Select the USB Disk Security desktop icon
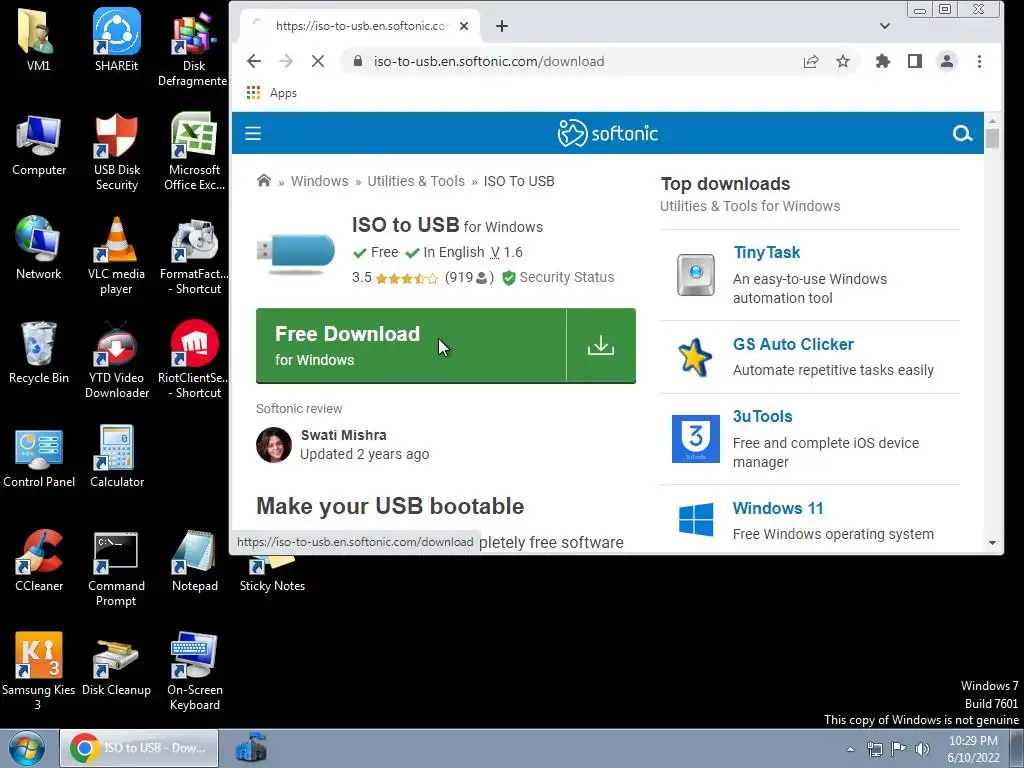1024x768 pixels. click(117, 152)
